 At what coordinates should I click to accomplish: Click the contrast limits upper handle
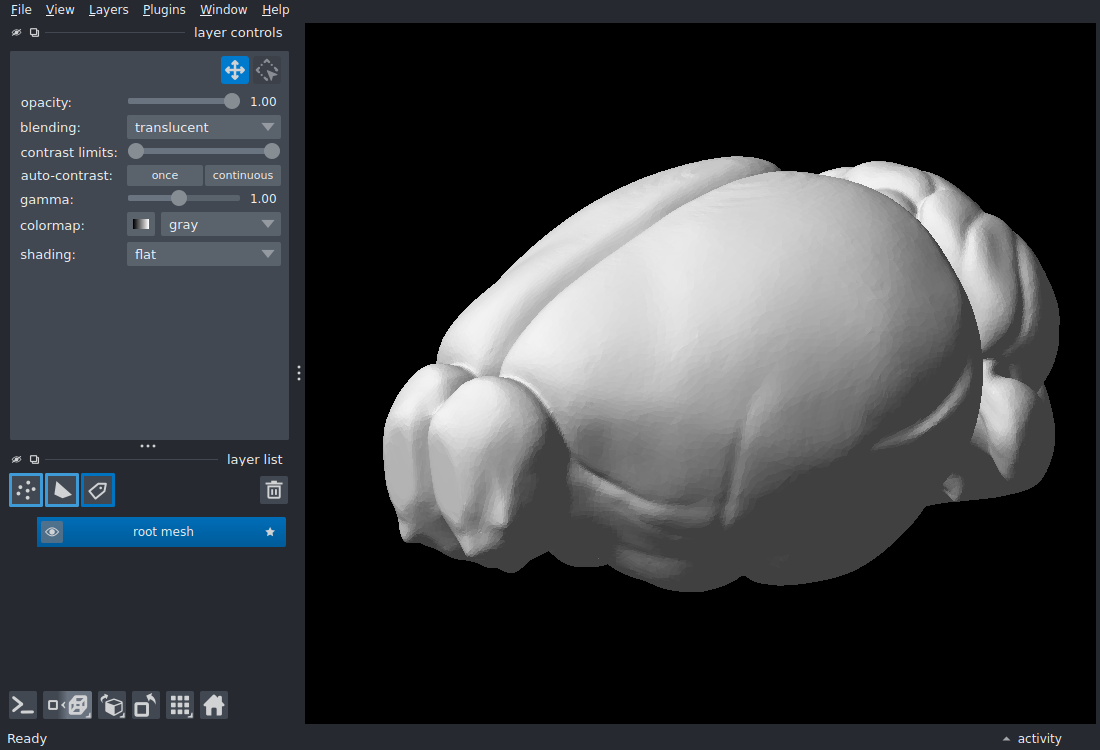[x=271, y=151]
